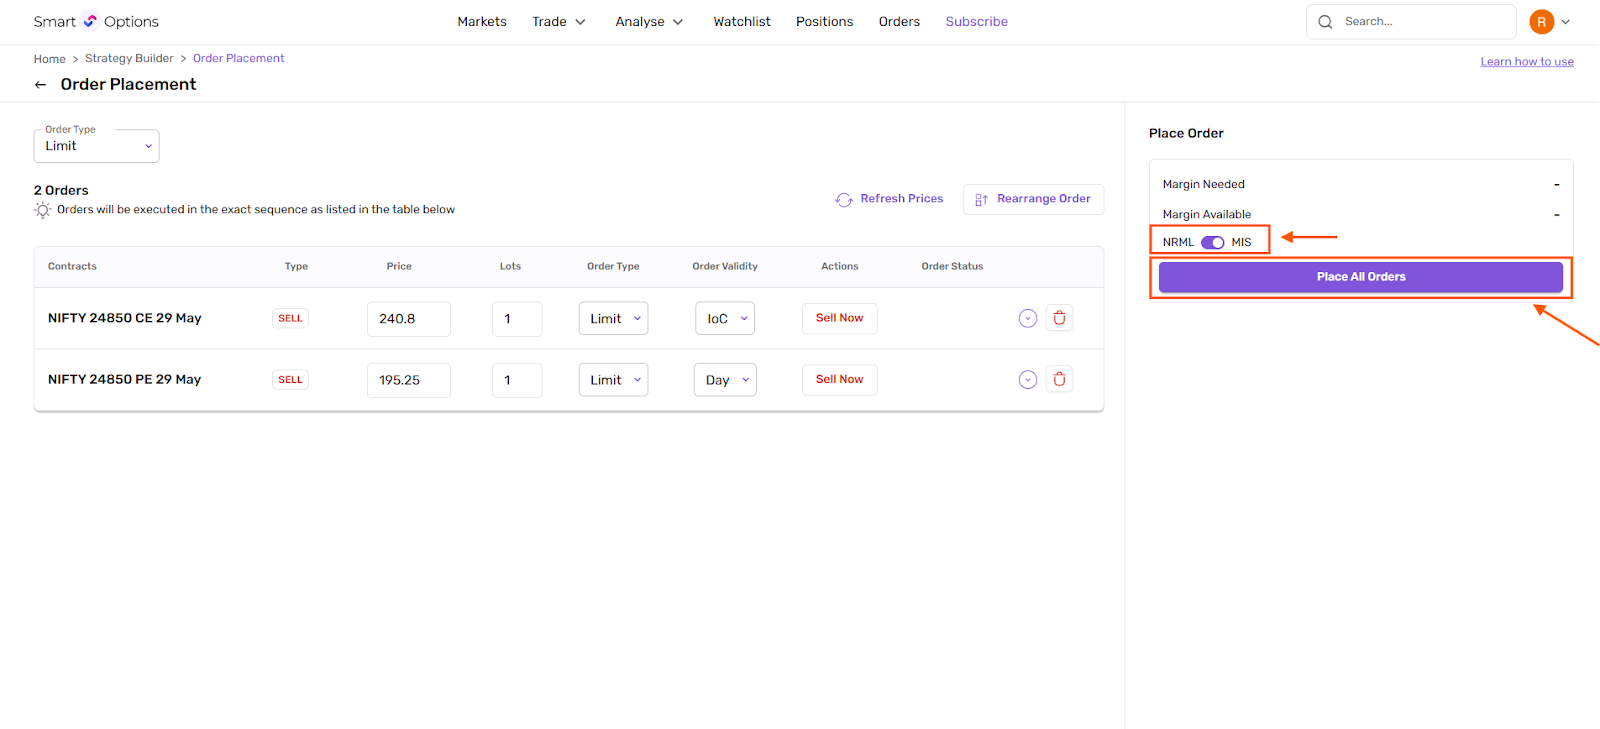Click the back arrow beside Order Placement
The height and width of the screenshot is (729, 1600).
(41, 85)
